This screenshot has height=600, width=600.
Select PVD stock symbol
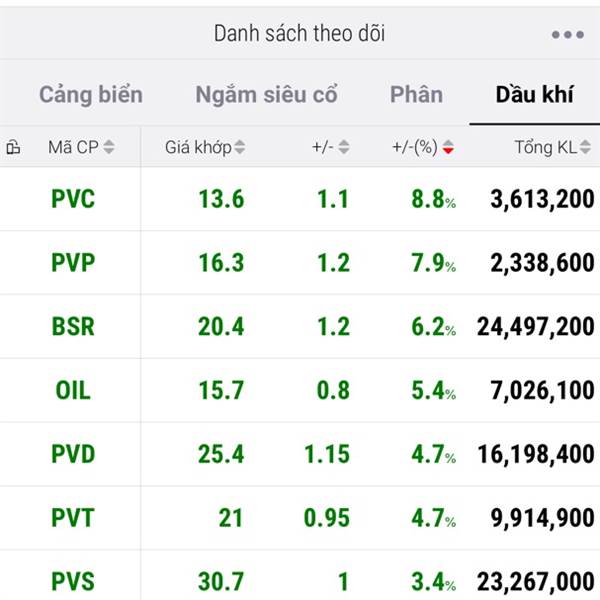[x=73, y=454]
